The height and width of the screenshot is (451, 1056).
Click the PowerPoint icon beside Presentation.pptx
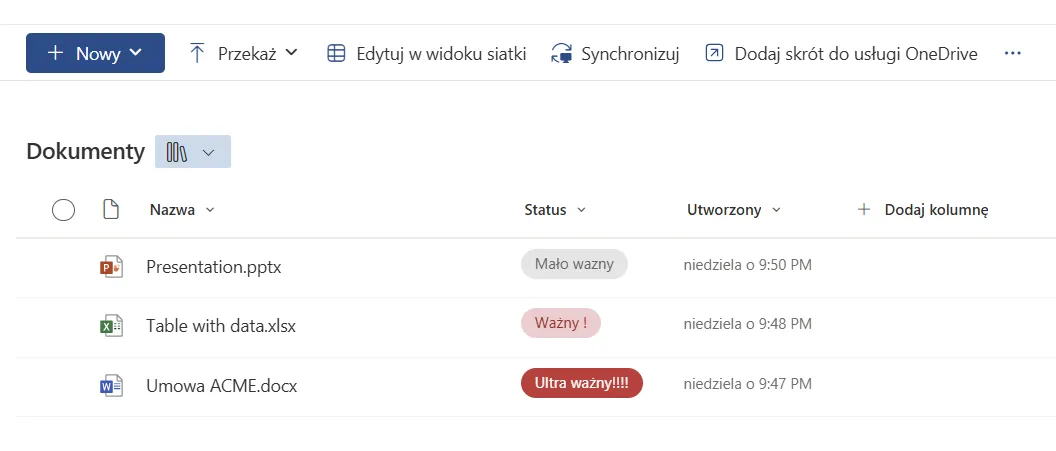pyautogui.click(x=111, y=267)
